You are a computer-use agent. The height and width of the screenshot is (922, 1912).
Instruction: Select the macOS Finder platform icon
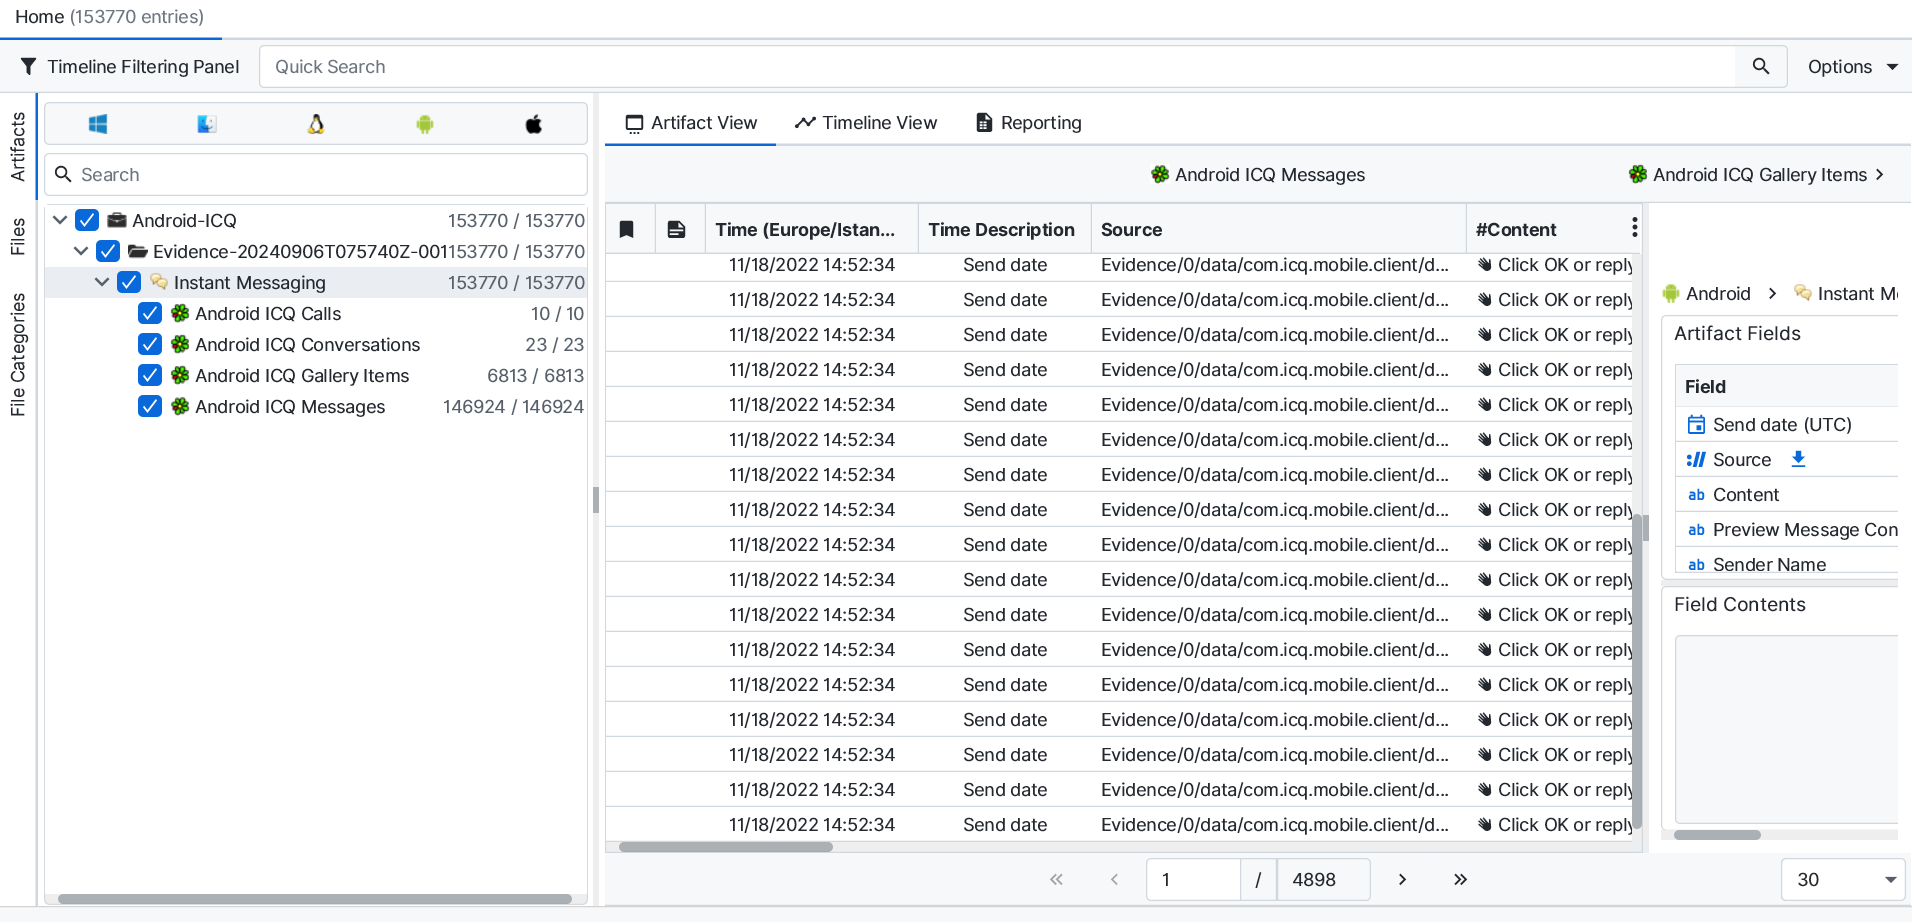[206, 124]
